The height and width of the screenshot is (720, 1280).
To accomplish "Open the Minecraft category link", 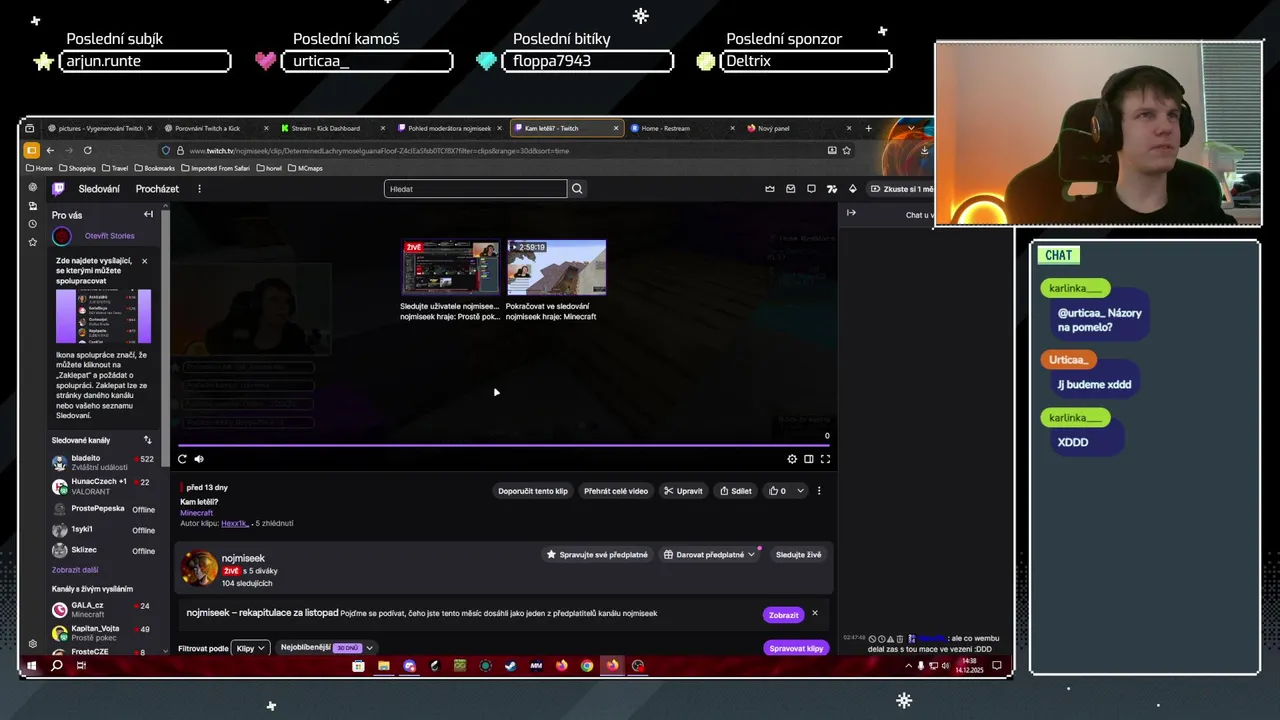I will pyautogui.click(x=197, y=513).
